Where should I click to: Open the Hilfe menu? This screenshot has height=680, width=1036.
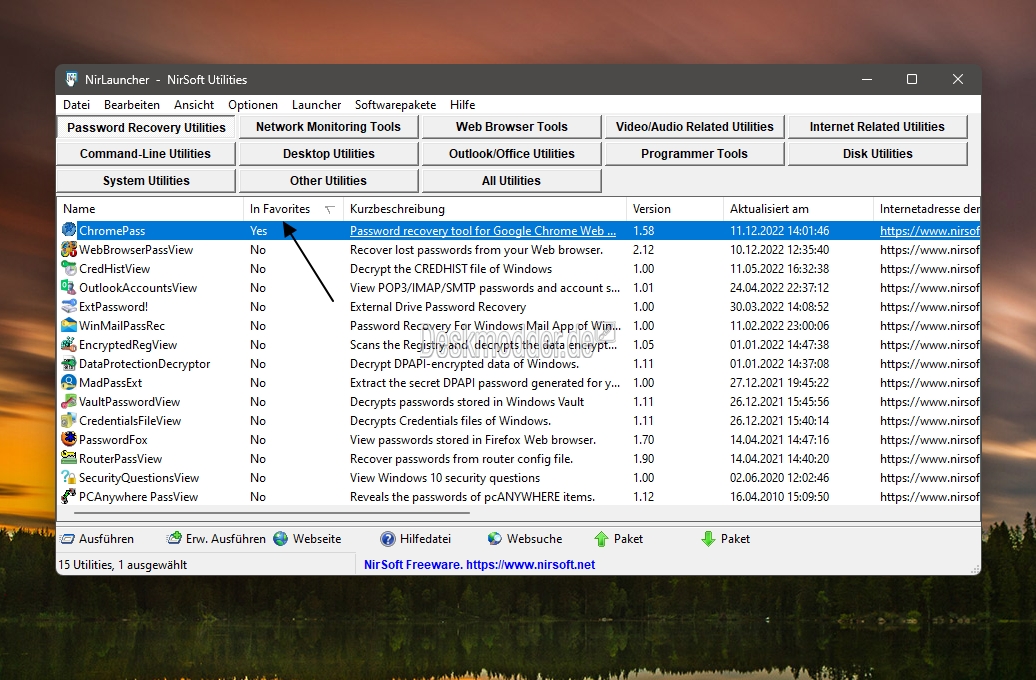coord(462,105)
